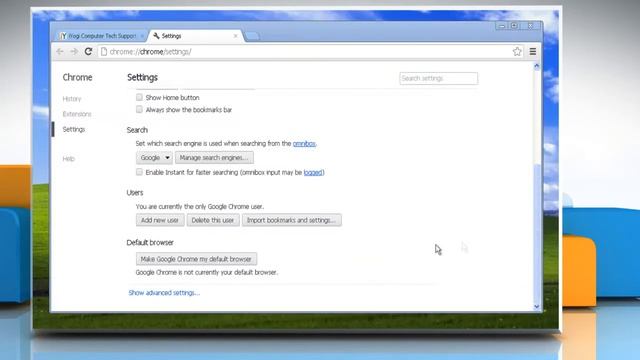Open Extensions in the sidebar

coord(77,114)
